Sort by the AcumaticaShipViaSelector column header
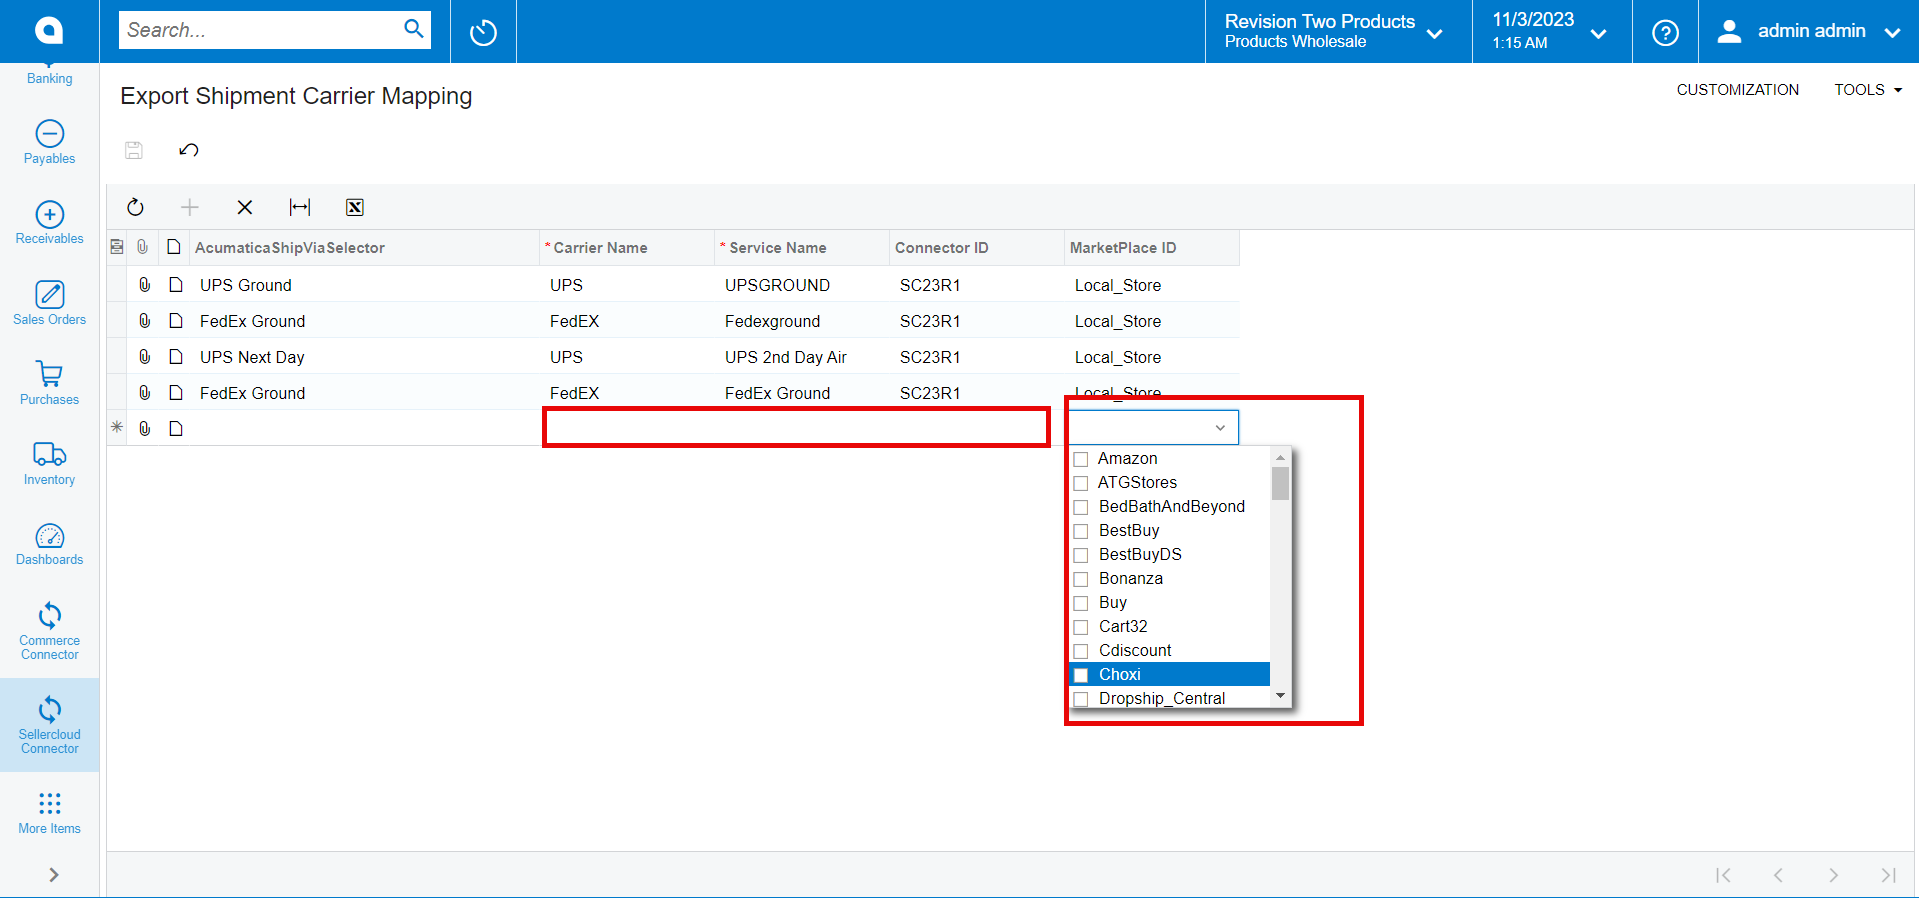Image resolution: width=1919 pixels, height=898 pixels. (x=365, y=248)
